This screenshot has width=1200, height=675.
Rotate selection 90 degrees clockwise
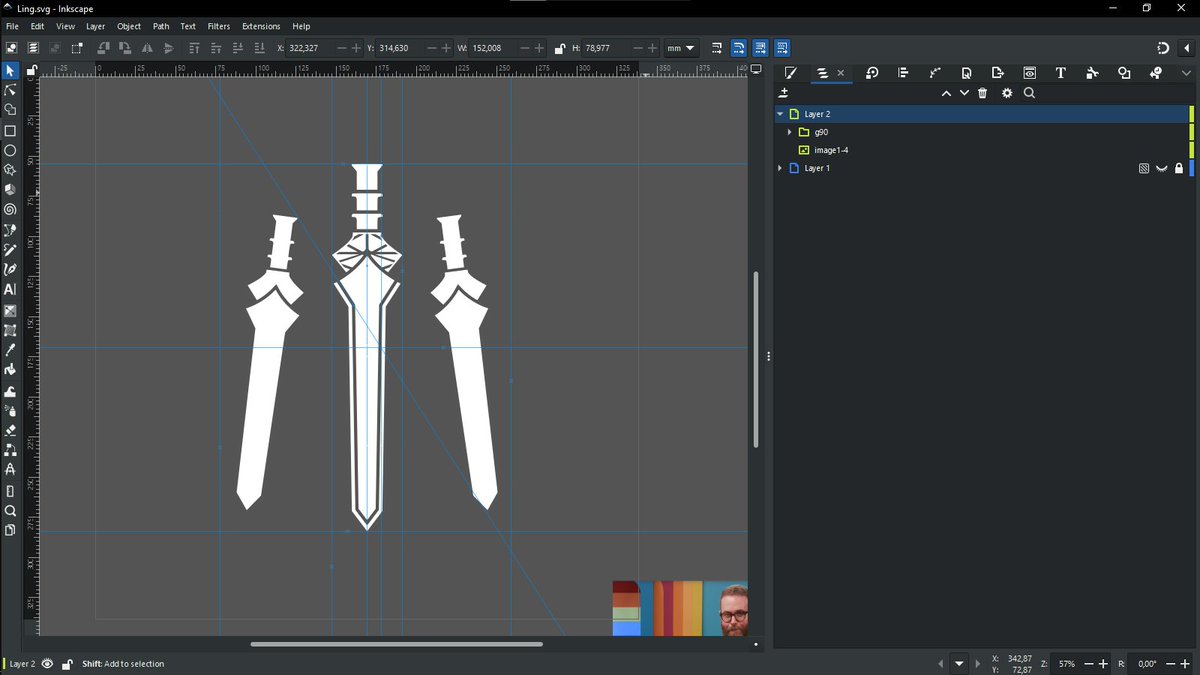coord(124,48)
